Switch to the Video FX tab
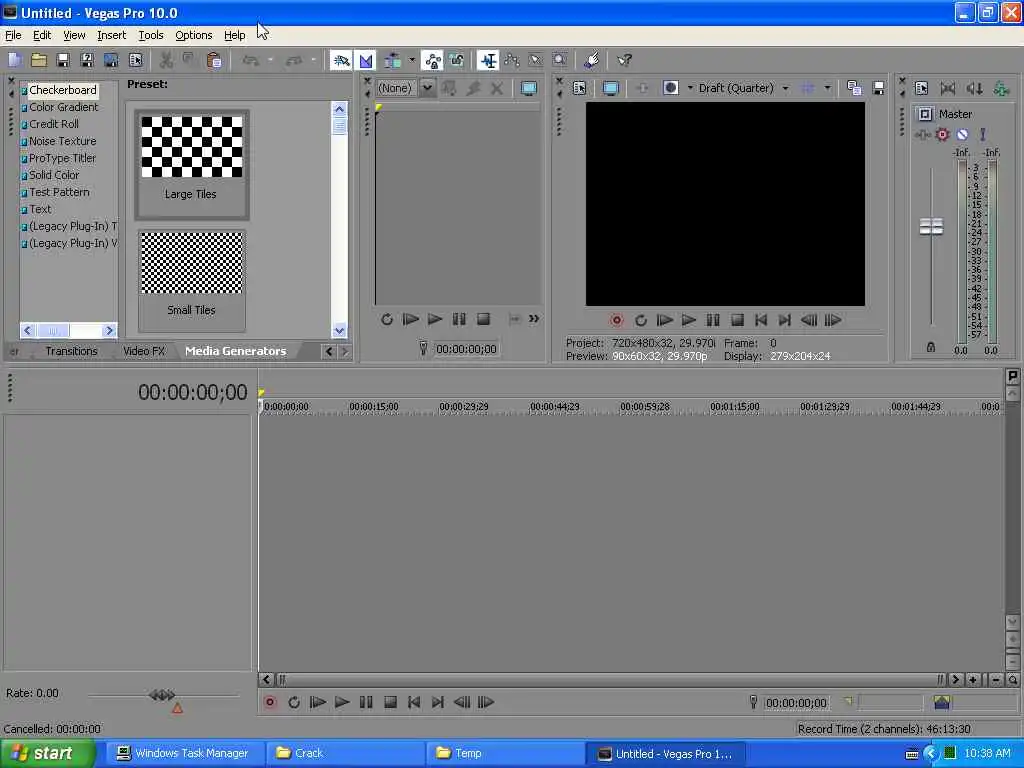Image resolution: width=1024 pixels, height=768 pixels. [x=144, y=351]
